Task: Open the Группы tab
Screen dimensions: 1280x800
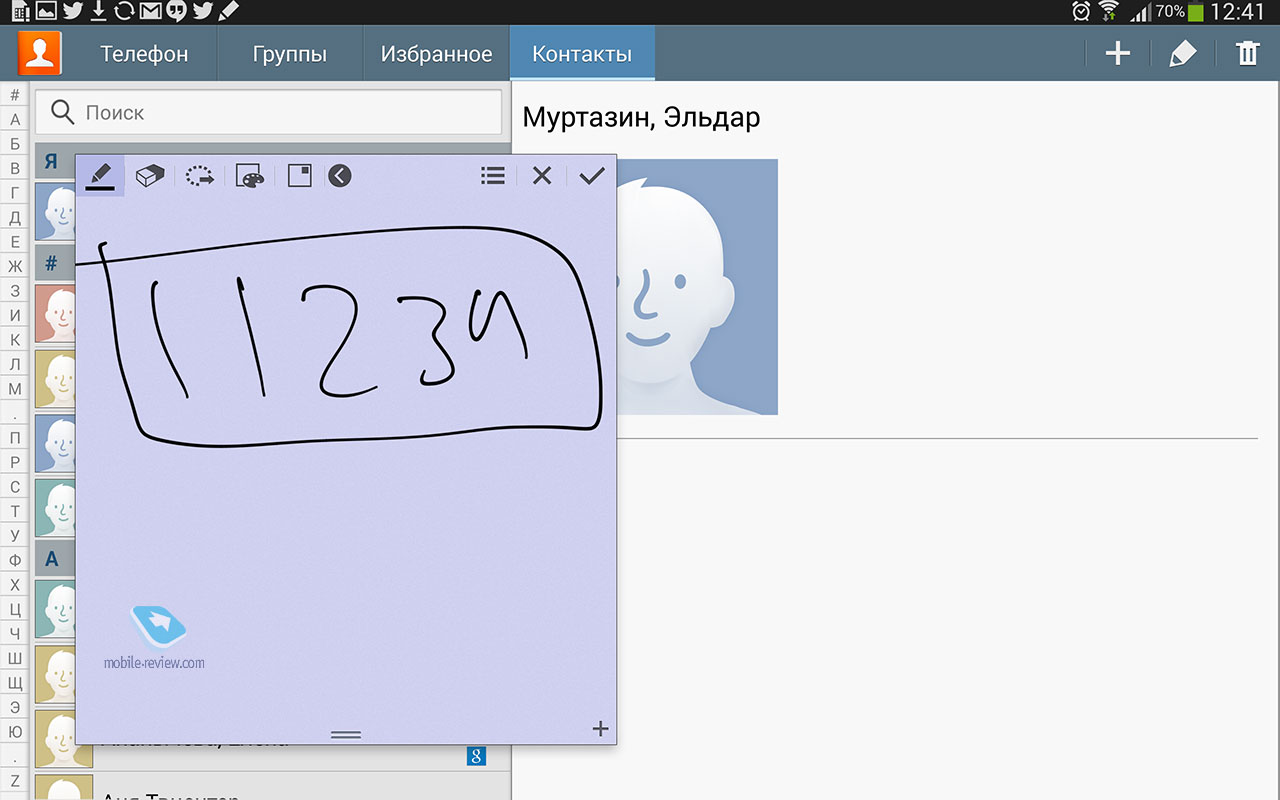Action: click(290, 54)
